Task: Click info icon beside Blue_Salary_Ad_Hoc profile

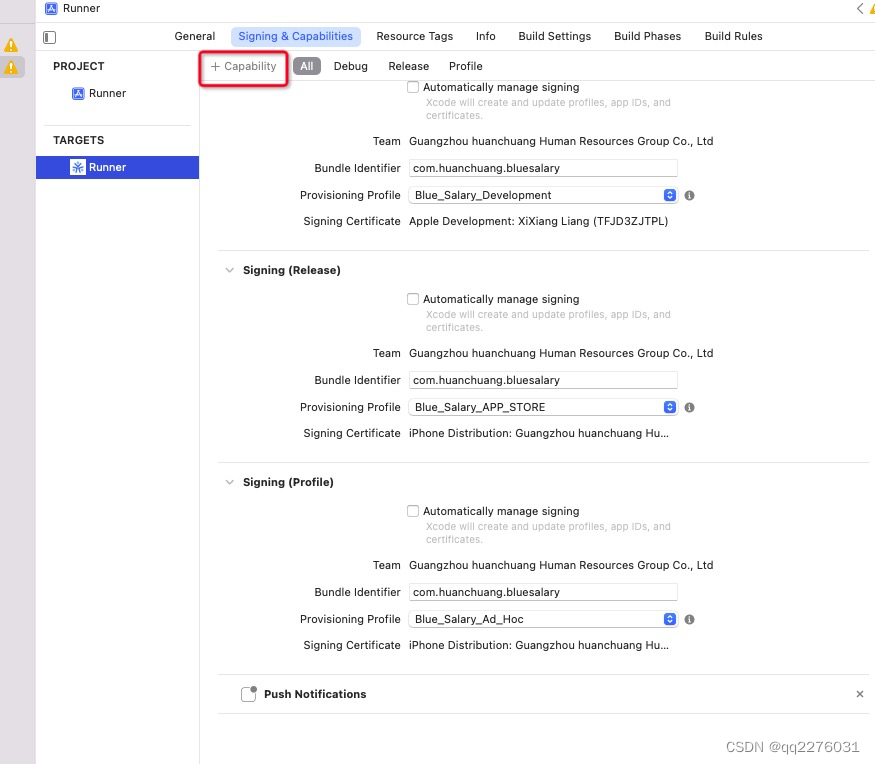Action: click(689, 619)
